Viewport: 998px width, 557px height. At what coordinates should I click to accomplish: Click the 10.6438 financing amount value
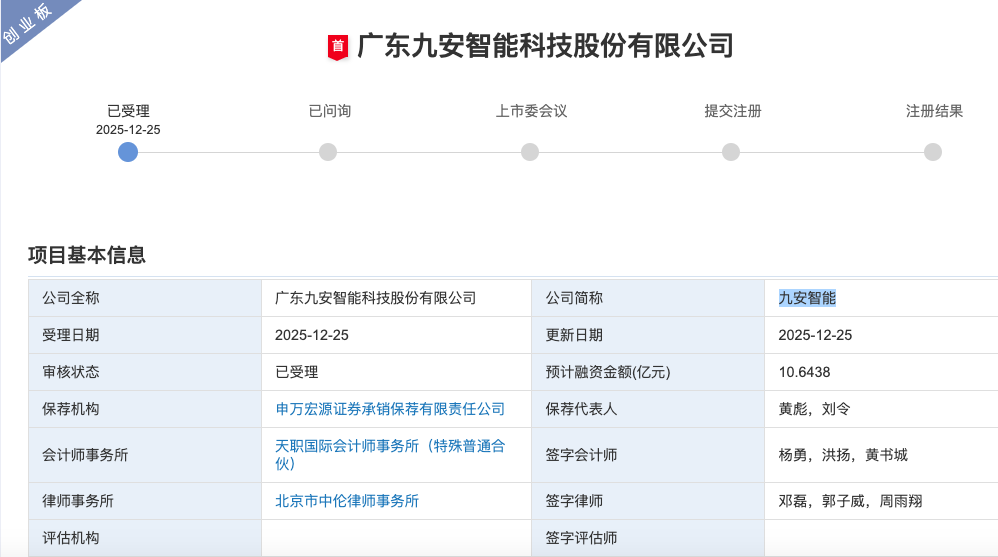click(804, 372)
